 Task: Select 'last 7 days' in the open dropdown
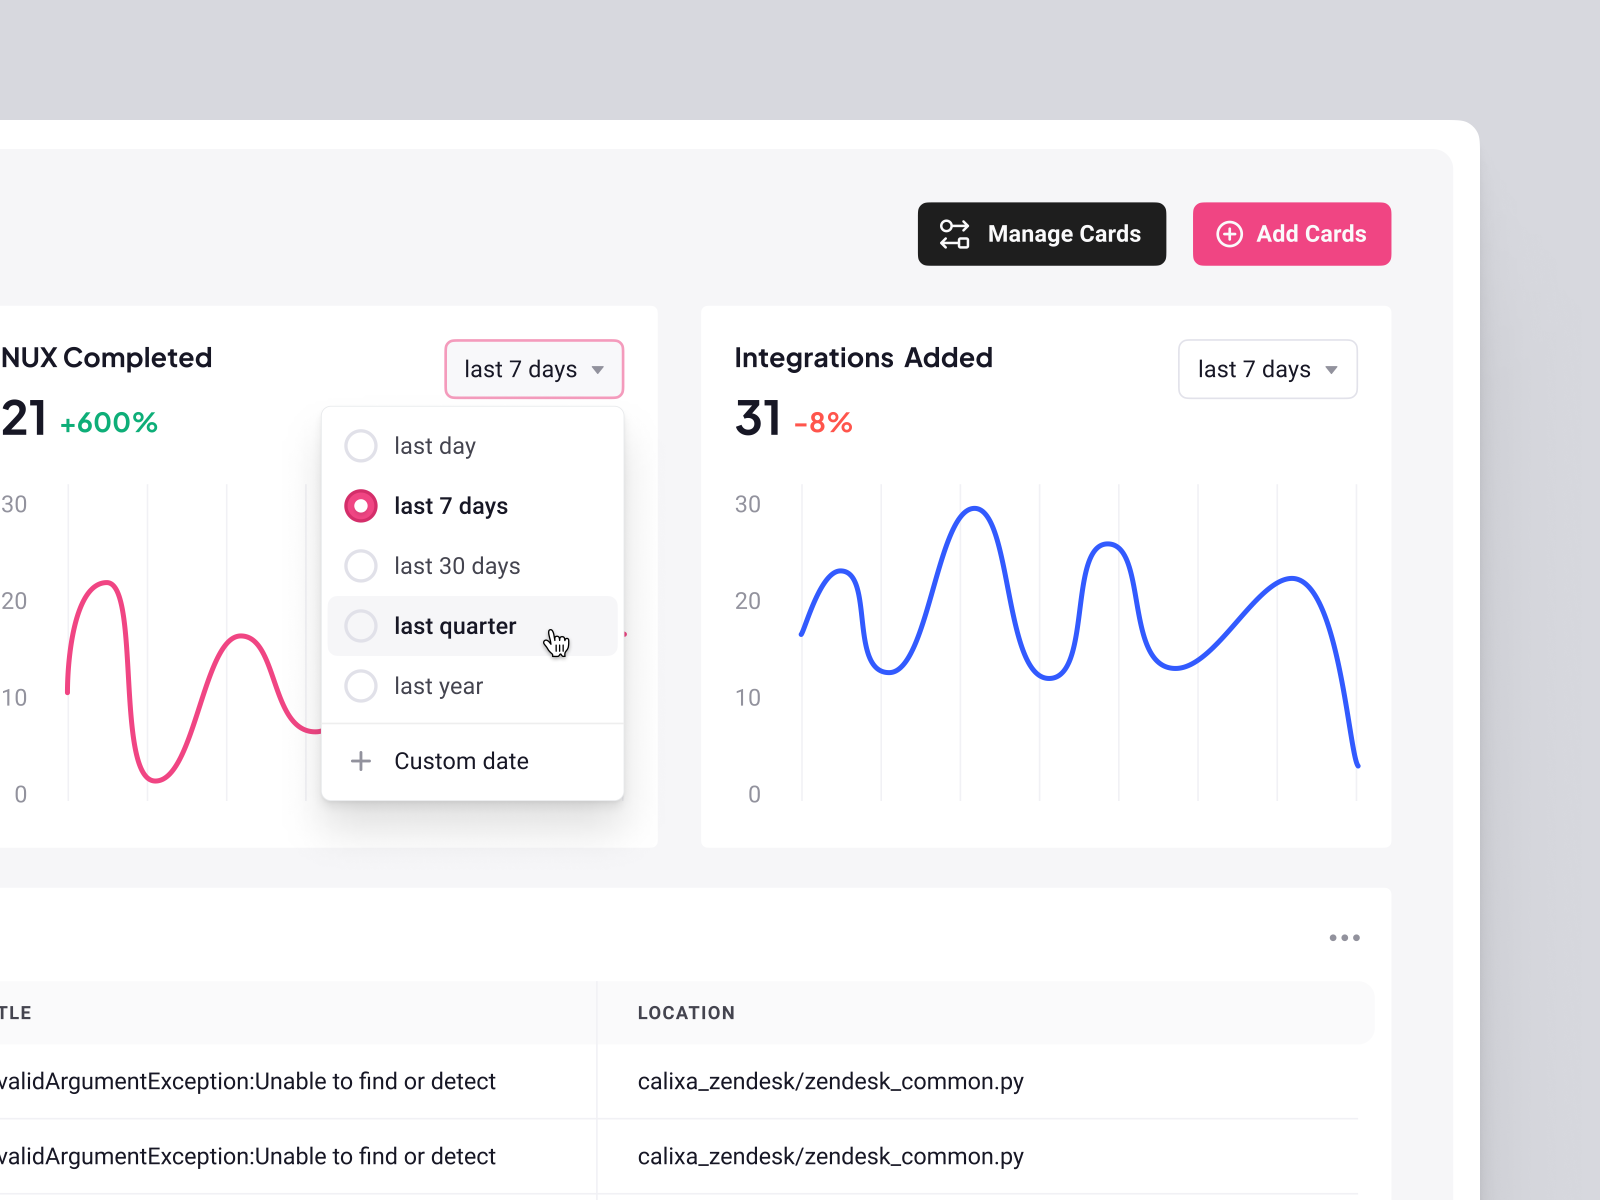point(450,505)
